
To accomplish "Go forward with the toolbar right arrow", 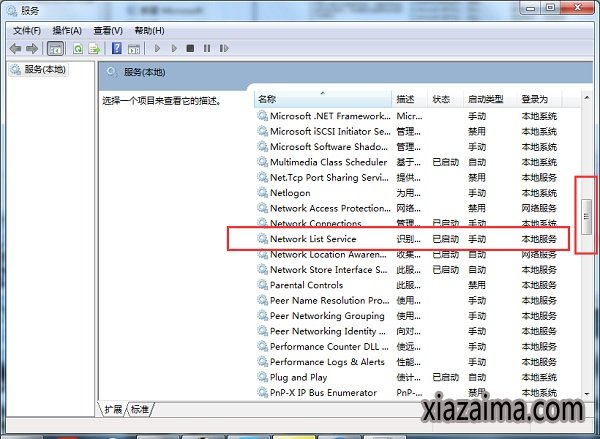I will click(32, 48).
